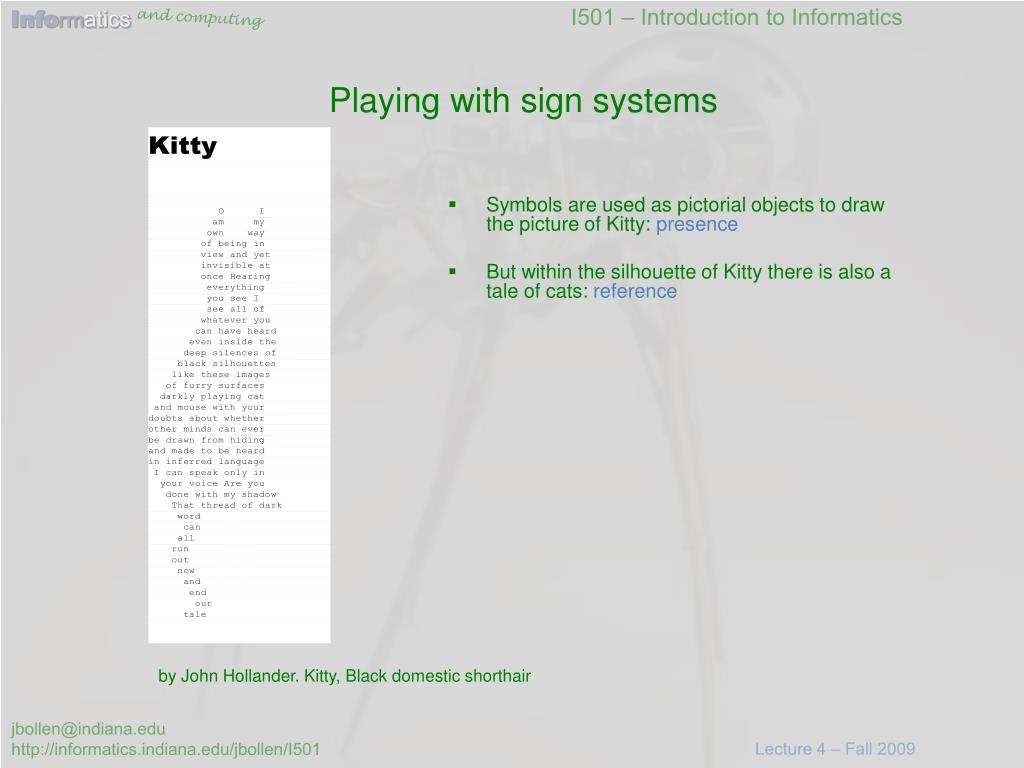1024x768 pixels.
Task: Click the poem line 'of furry surfaces'
Action: [x=215, y=385]
